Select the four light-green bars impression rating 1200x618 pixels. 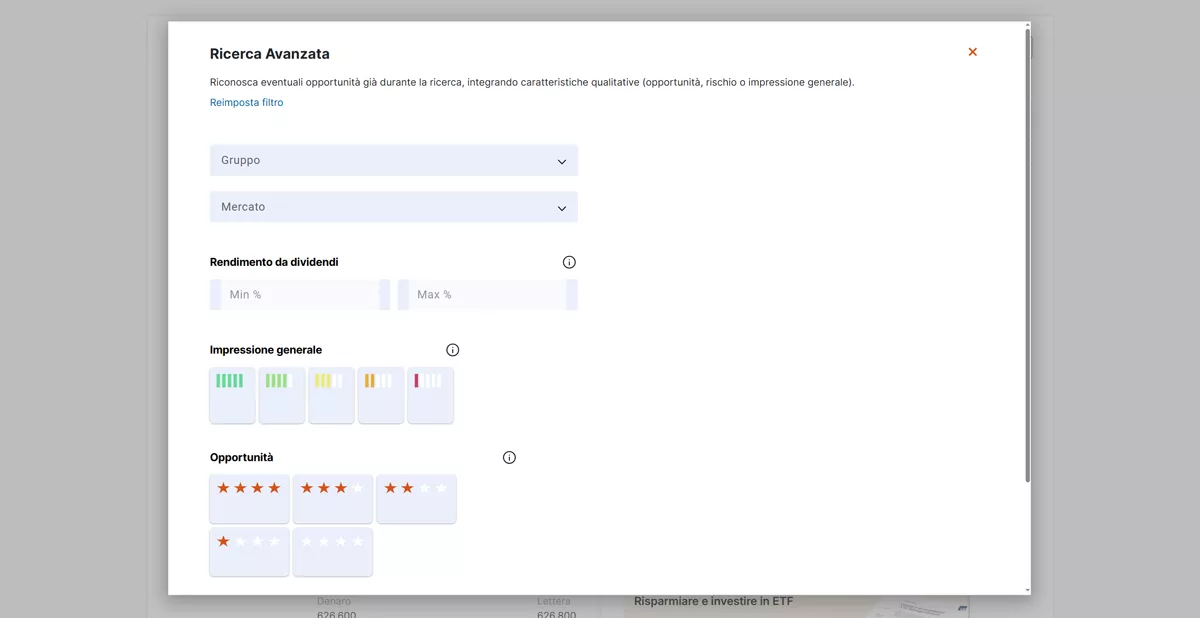[282, 395]
